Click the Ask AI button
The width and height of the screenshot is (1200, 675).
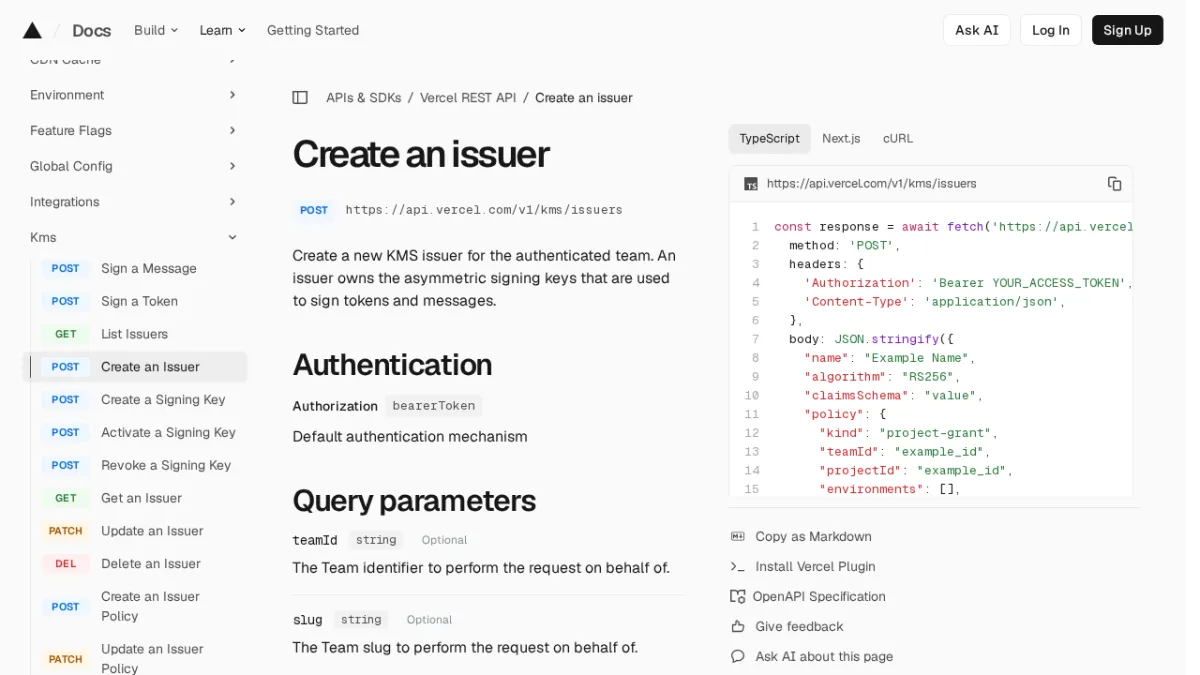[x=977, y=30]
